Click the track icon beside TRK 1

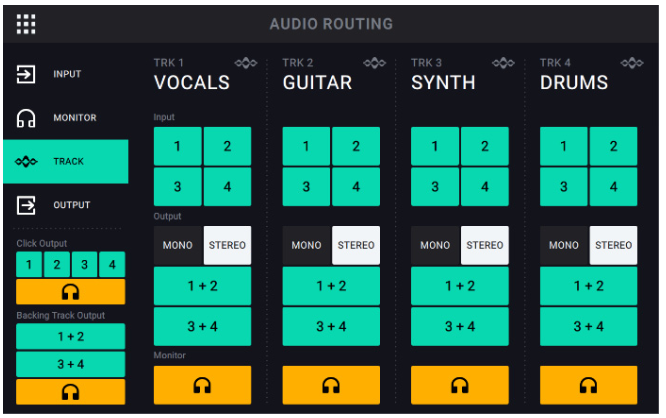pyautogui.click(x=246, y=63)
